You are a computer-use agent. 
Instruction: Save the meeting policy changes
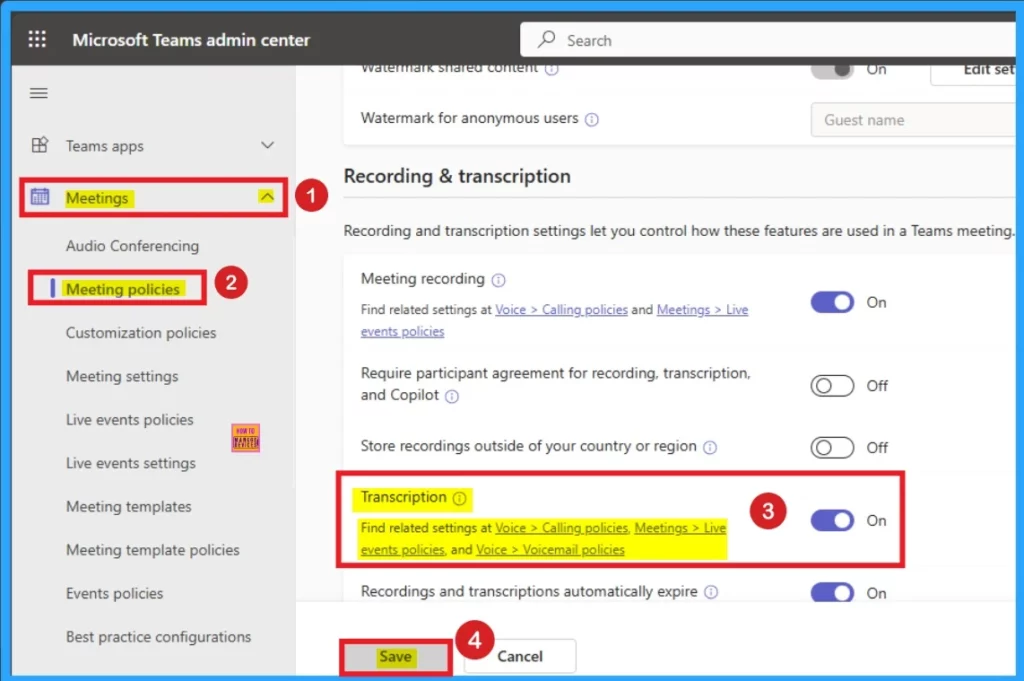[395, 657]
